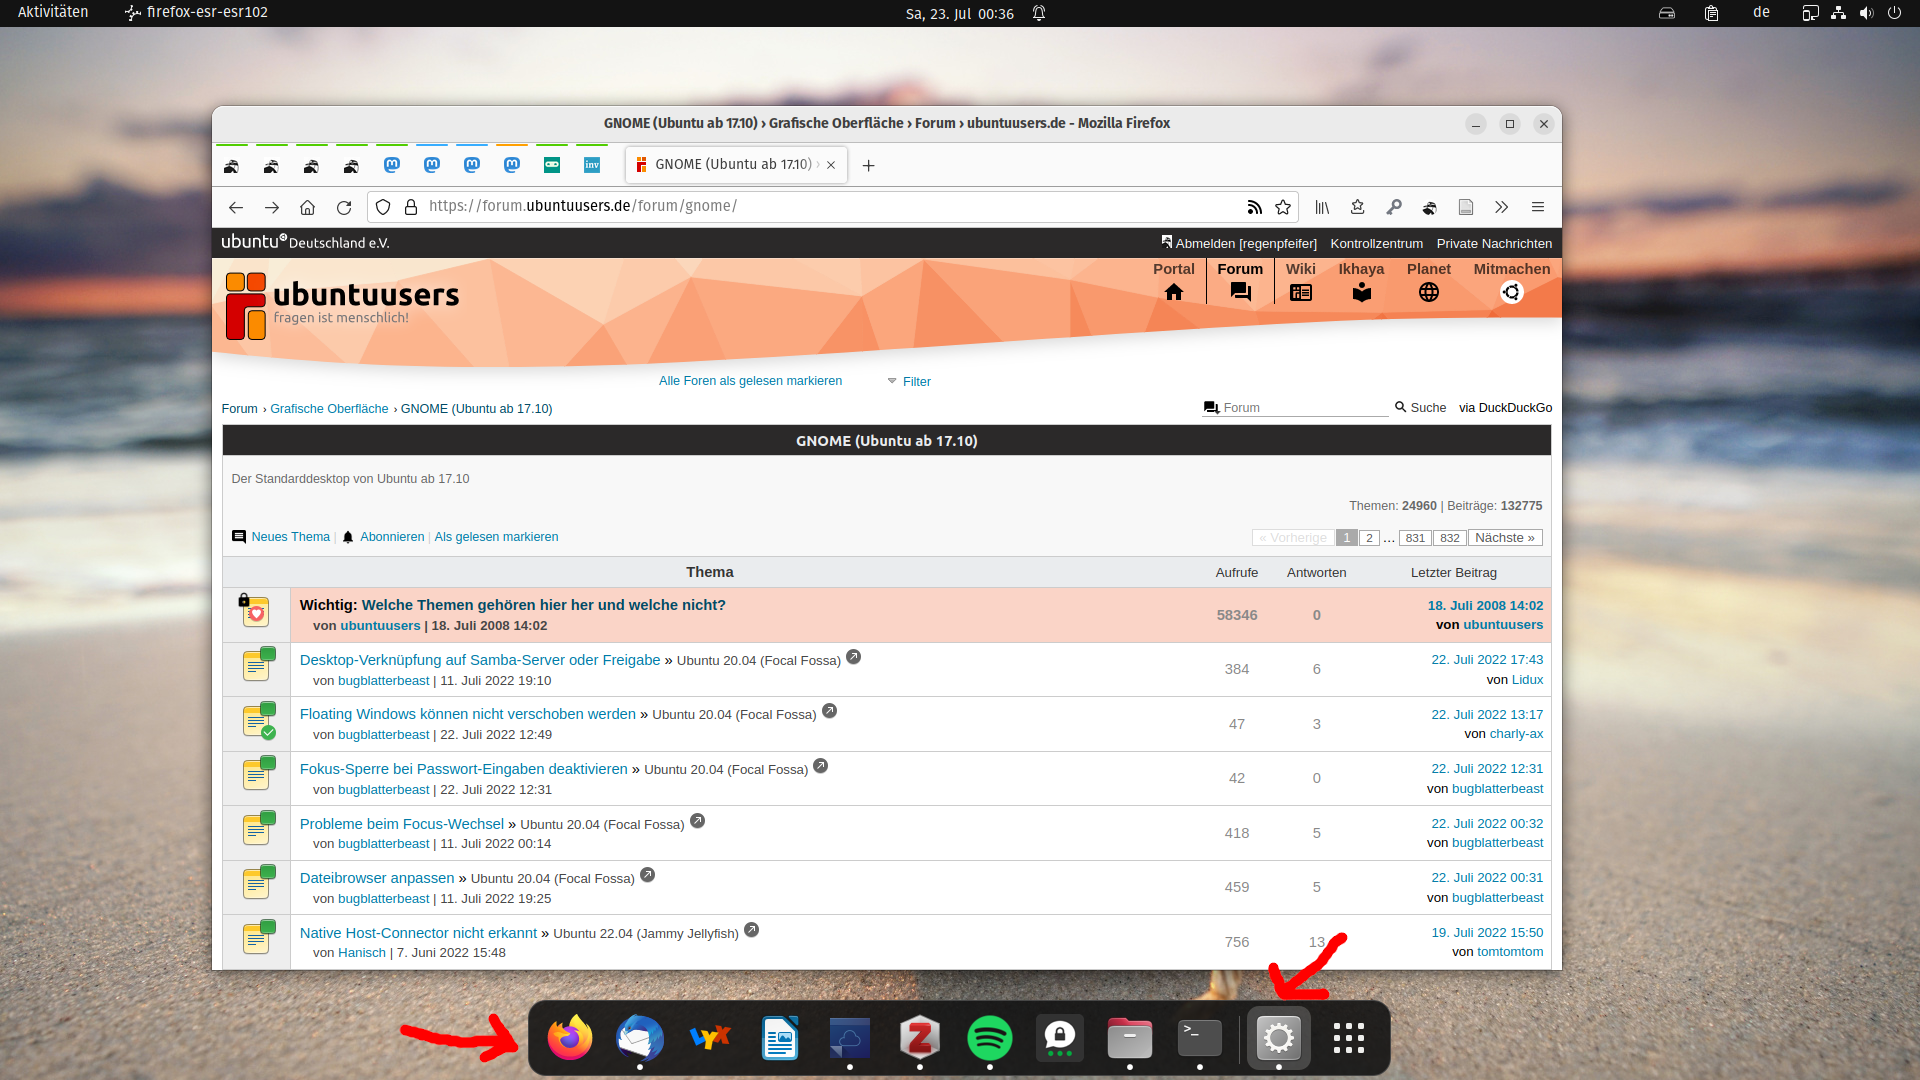Click the Firefox home button
1920x1080 pixels.
pyautogui.click(x=307, y=207)
